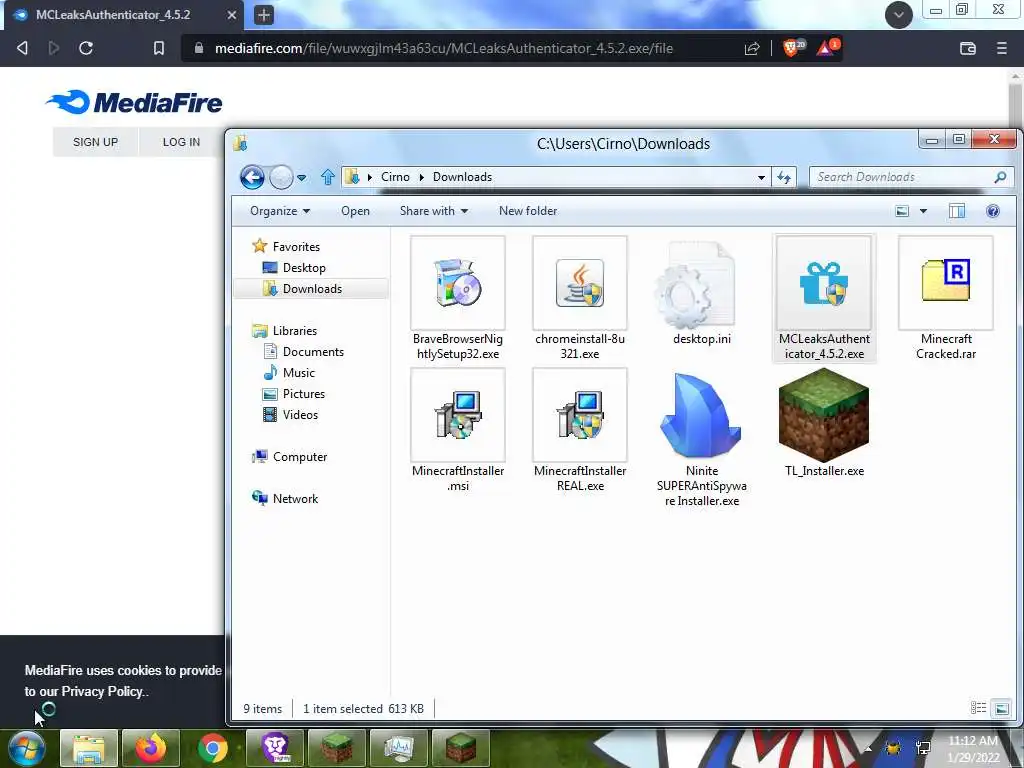Viewport: 1024px width, 768px height.
Task: Select the TL_Installer.exe grass block icon
Action: 824,415
